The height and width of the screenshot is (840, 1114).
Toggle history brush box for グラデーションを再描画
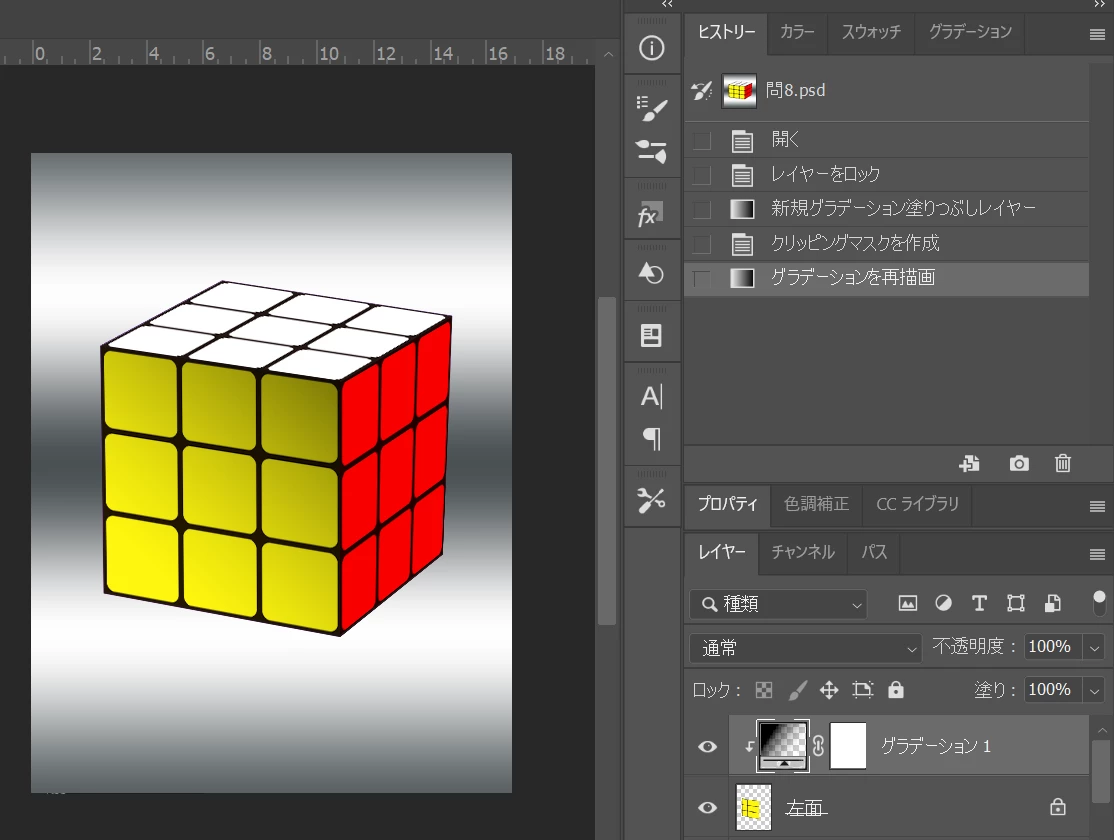coord(702,279)
